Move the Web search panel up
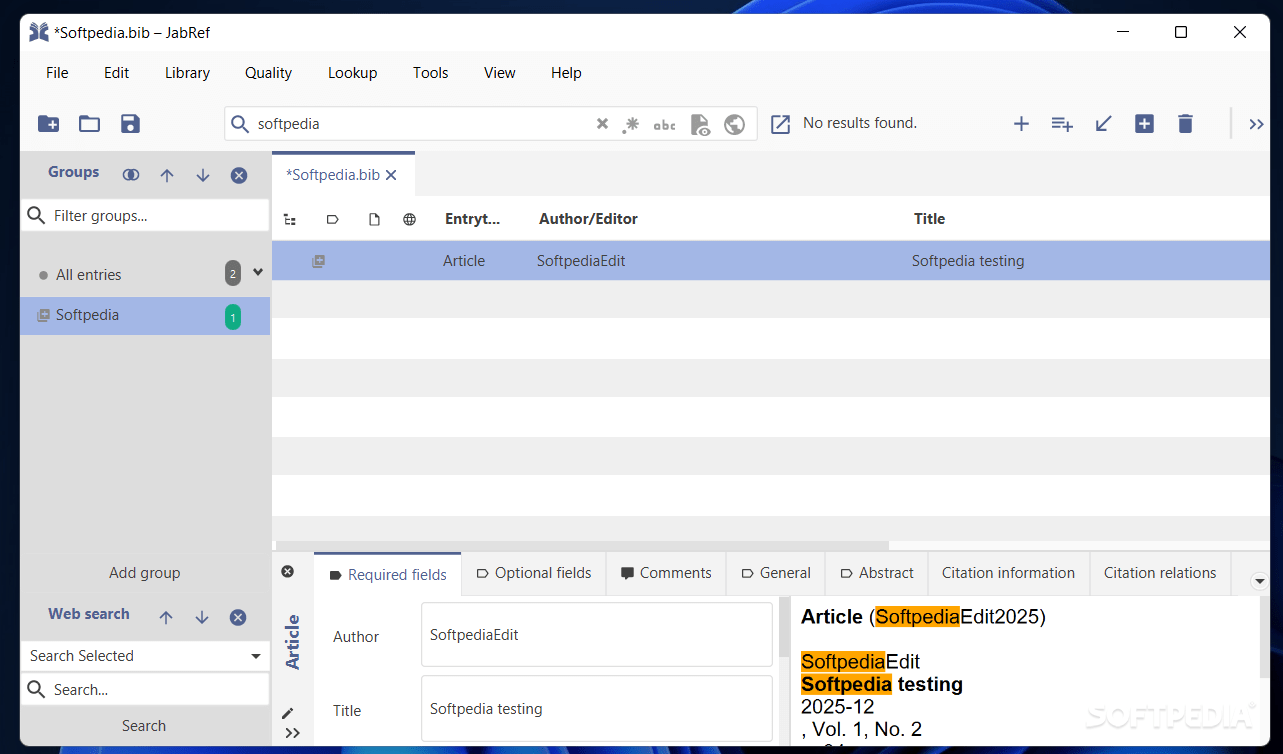The height and width of the screenshot is (754, 1283). 166,617
